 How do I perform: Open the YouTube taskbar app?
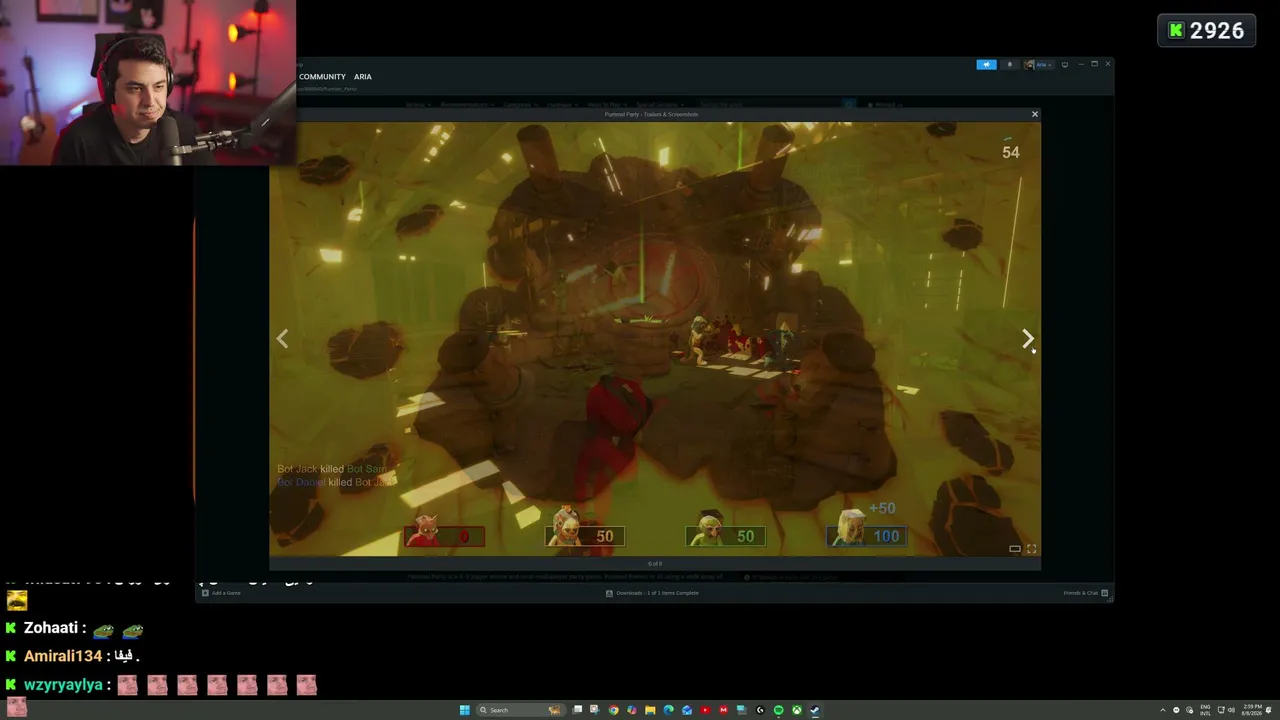705,710
